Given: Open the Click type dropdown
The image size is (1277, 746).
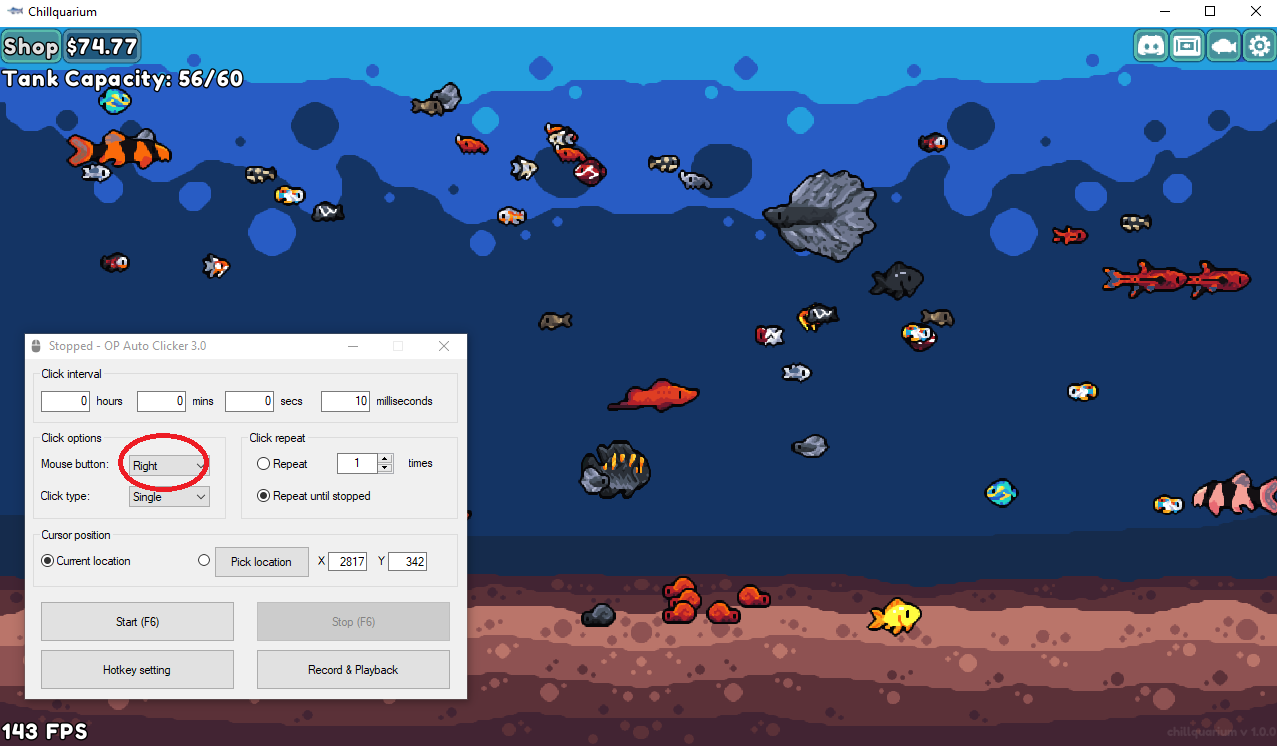Looking at the screenshot, I should pyautogui.click(x=169, y=496).
